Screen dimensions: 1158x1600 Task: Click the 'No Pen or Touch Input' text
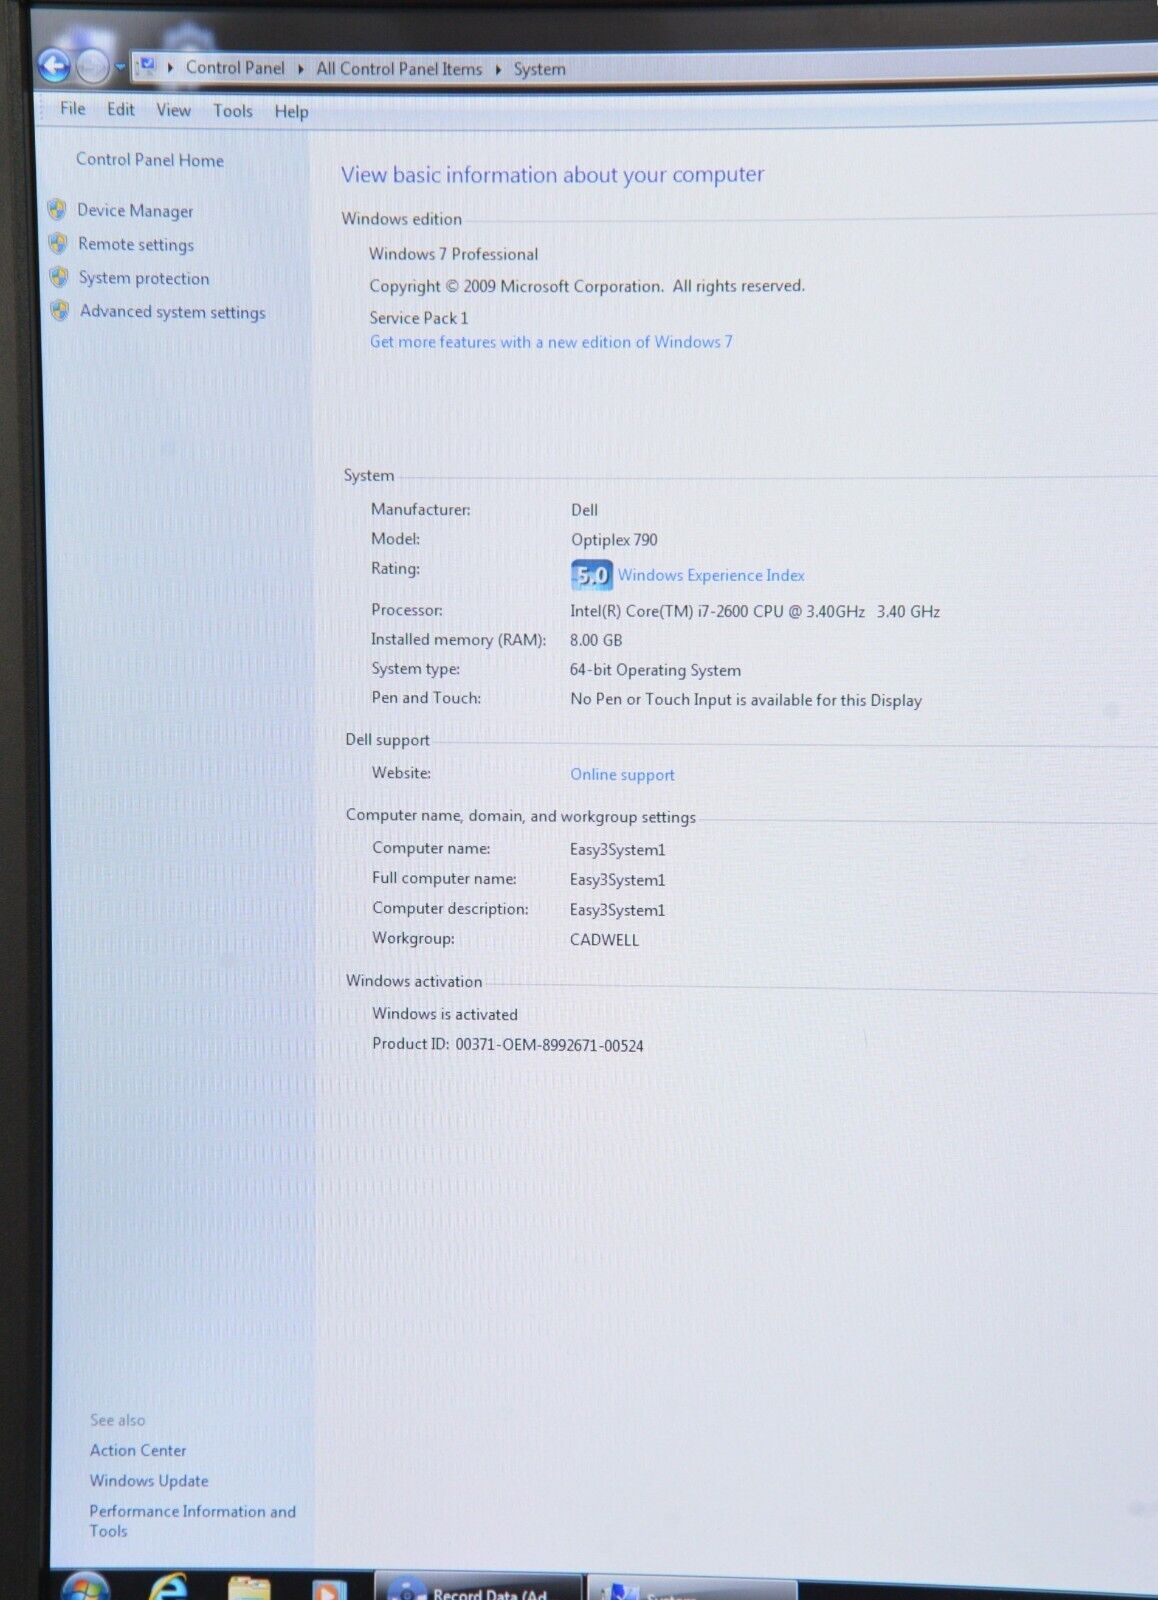point(746,700)
